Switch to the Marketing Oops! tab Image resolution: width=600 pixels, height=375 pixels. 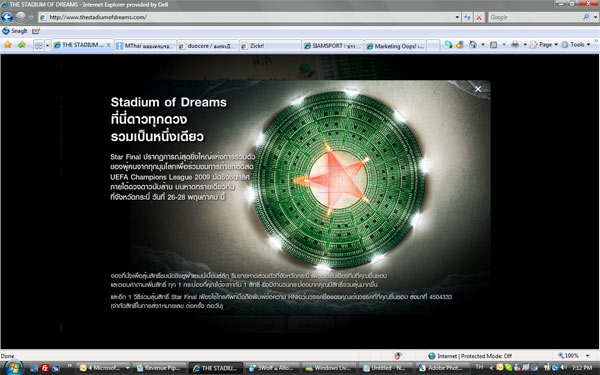click(x=395, y=46)
